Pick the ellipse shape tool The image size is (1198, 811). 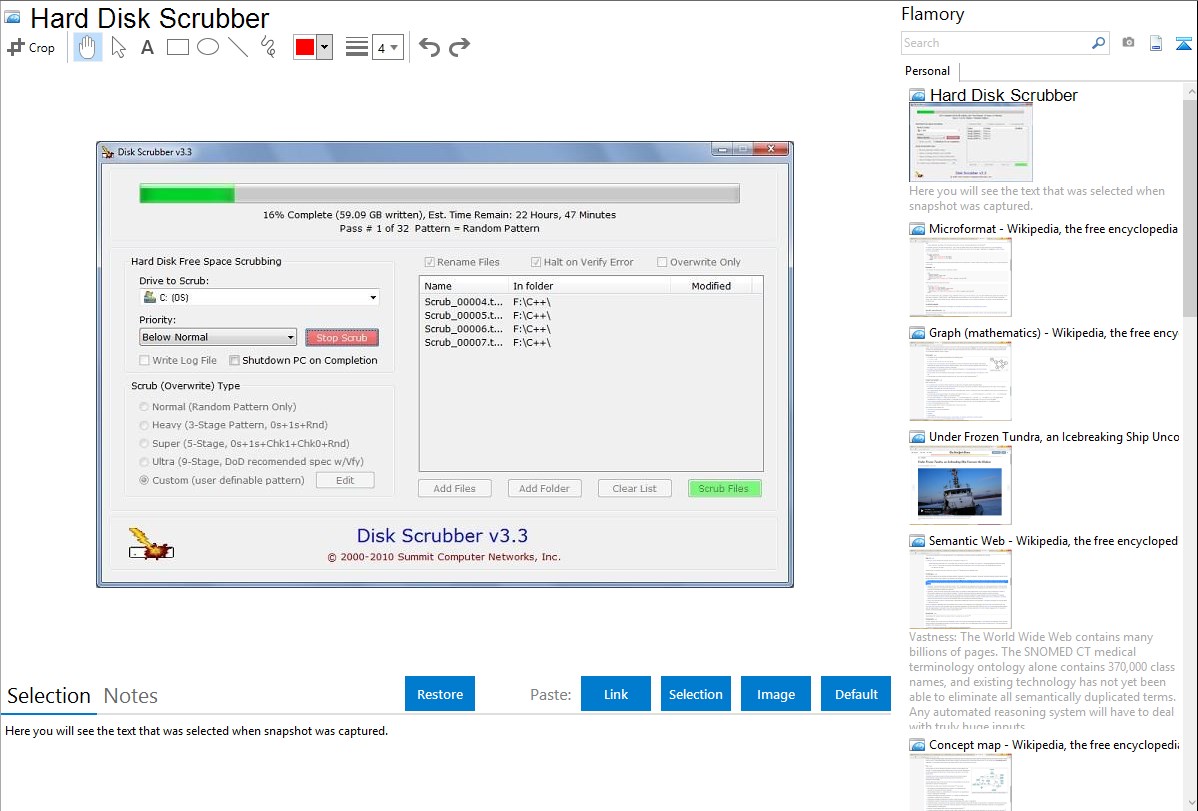(208, 47)
